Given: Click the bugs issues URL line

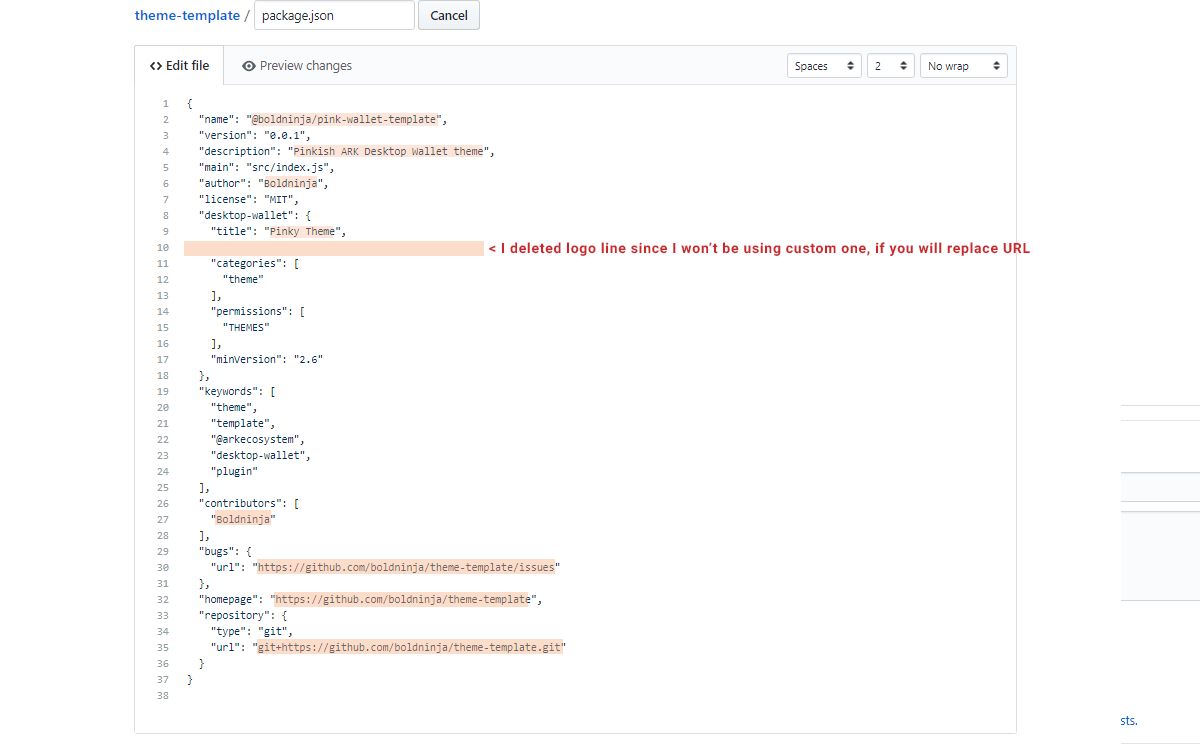Looking at the screenshot, I should 385,567.
